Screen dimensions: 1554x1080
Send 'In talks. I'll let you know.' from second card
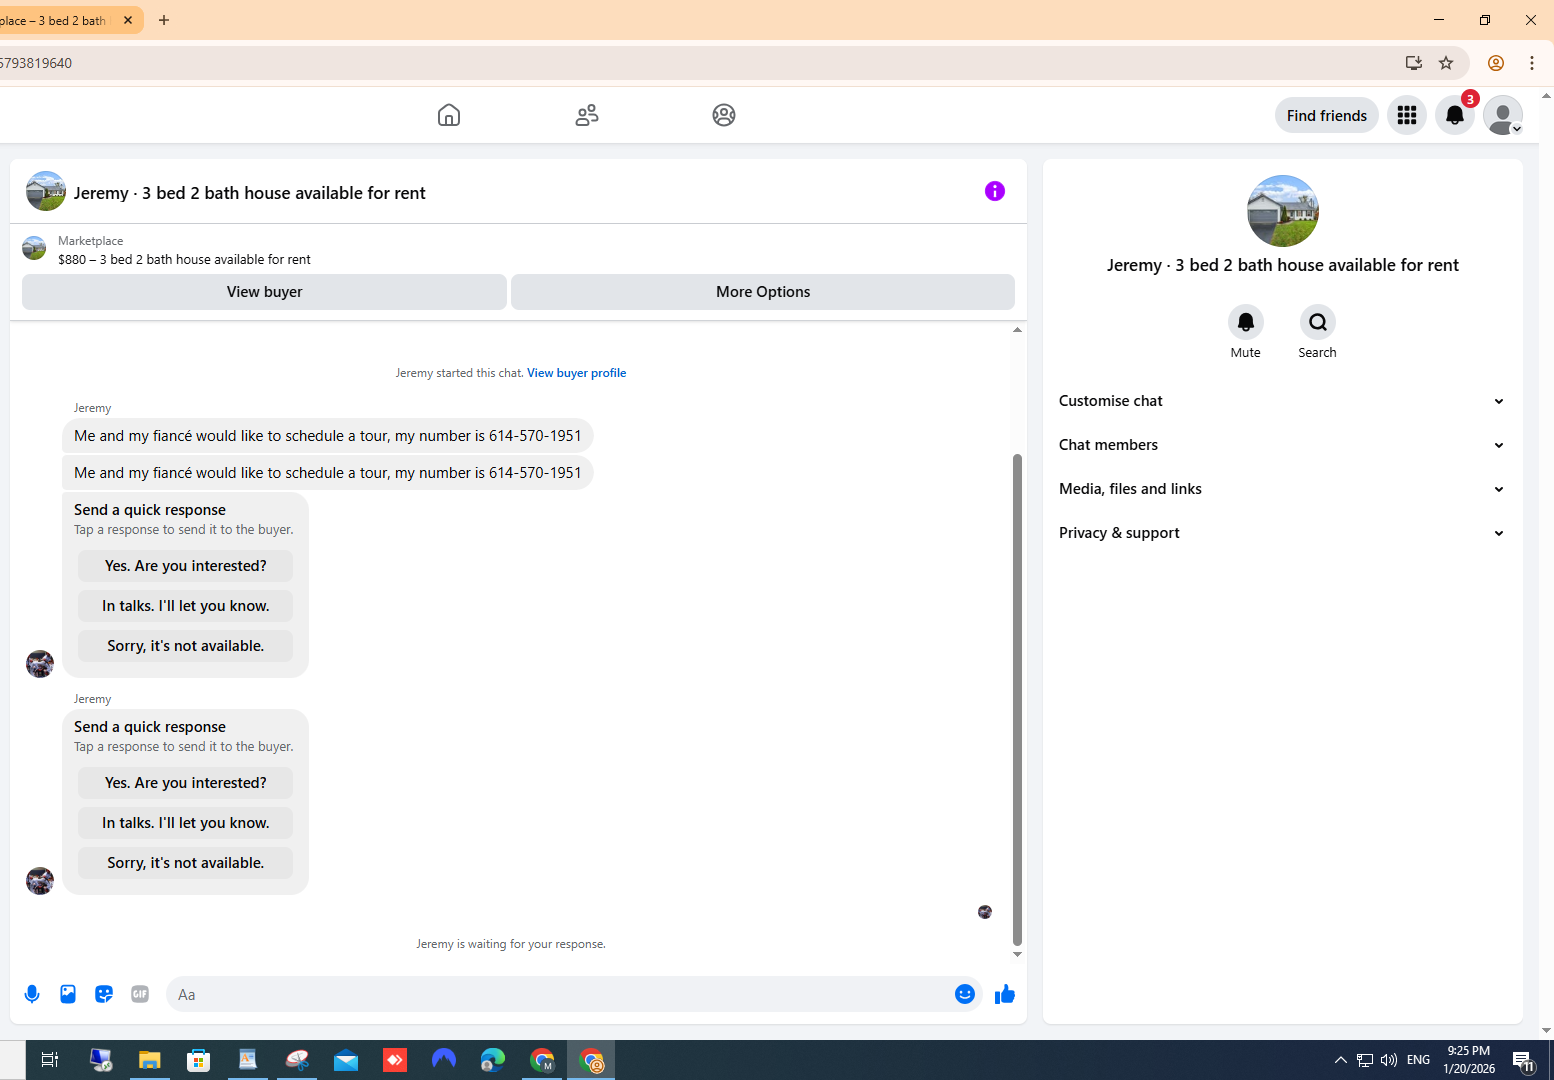click(x=186, y=823)
